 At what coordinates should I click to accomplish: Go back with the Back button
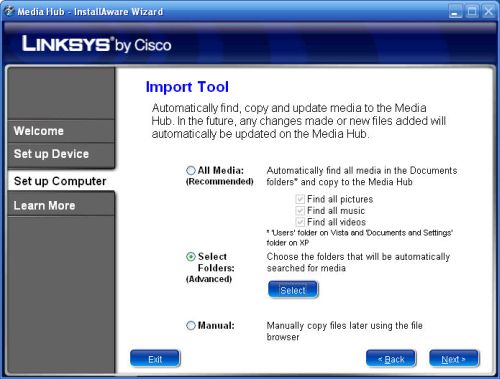coord(391,359)
